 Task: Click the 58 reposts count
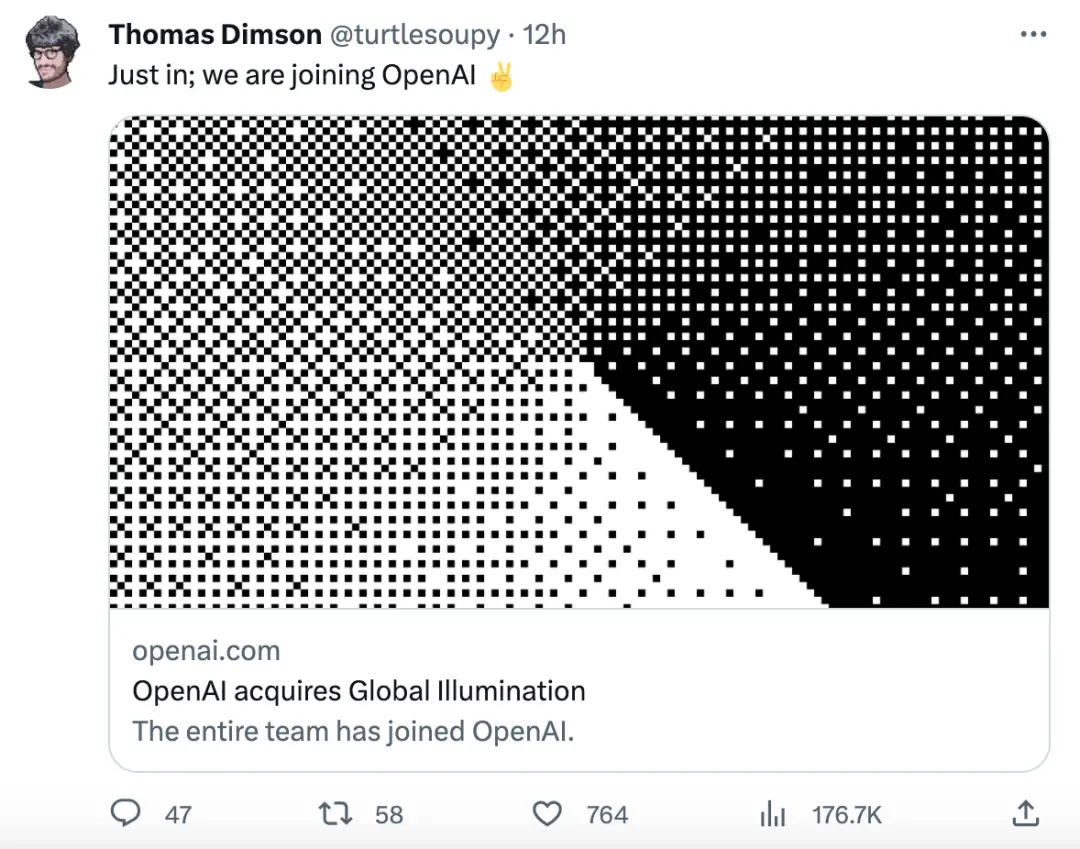click(389, 815)
